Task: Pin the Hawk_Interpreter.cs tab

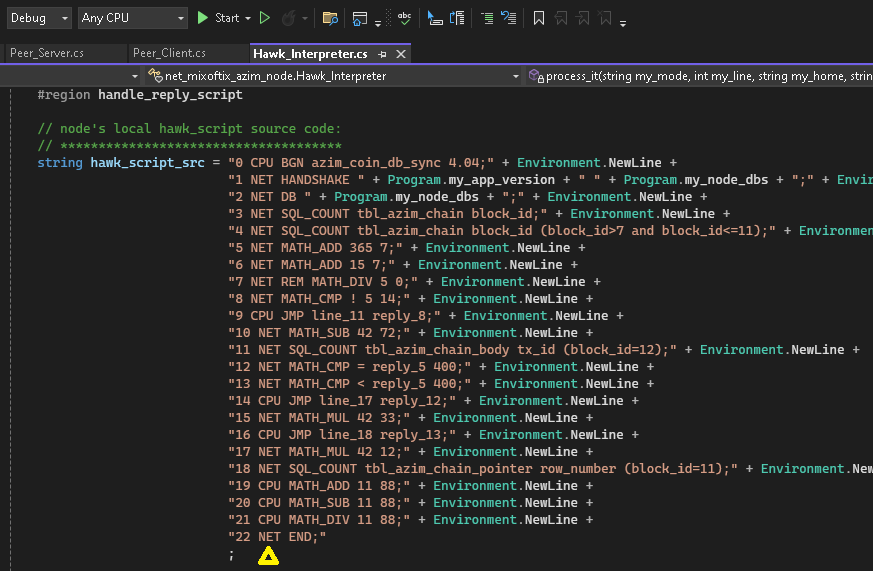Action: pyautogui.click(x=382, y=55)
